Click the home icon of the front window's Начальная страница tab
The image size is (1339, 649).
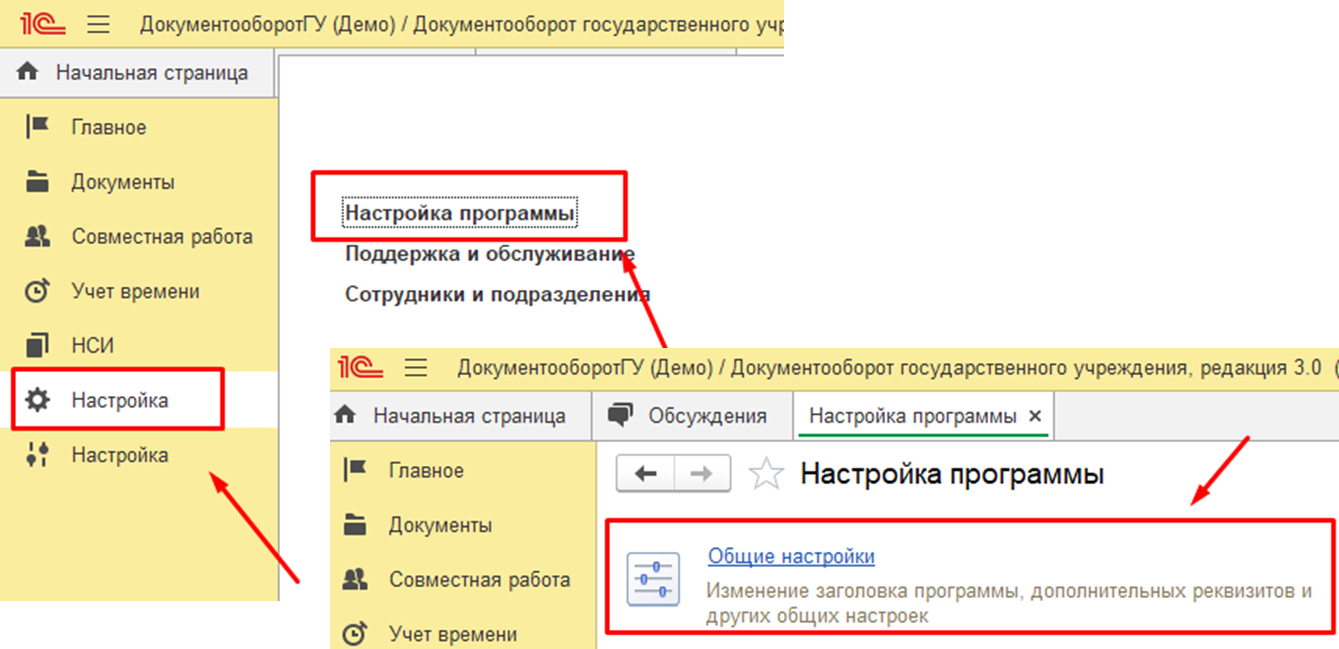[x=346, y=415]
